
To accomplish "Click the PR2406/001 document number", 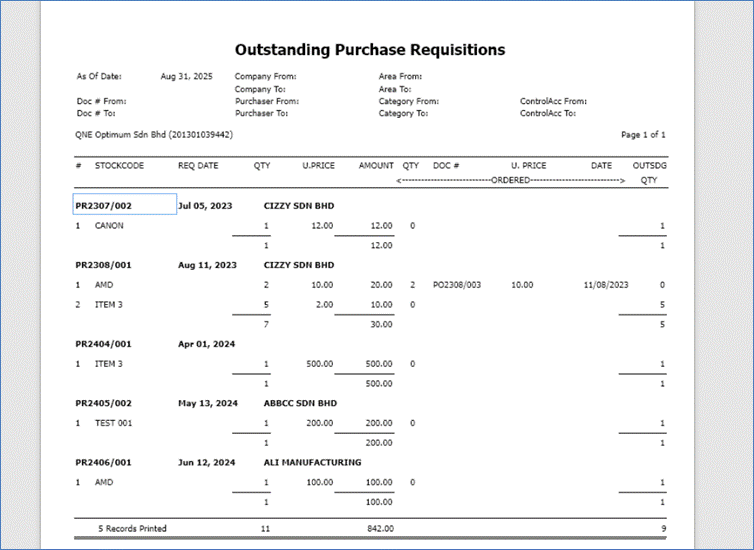I will [x=104, y=462].
